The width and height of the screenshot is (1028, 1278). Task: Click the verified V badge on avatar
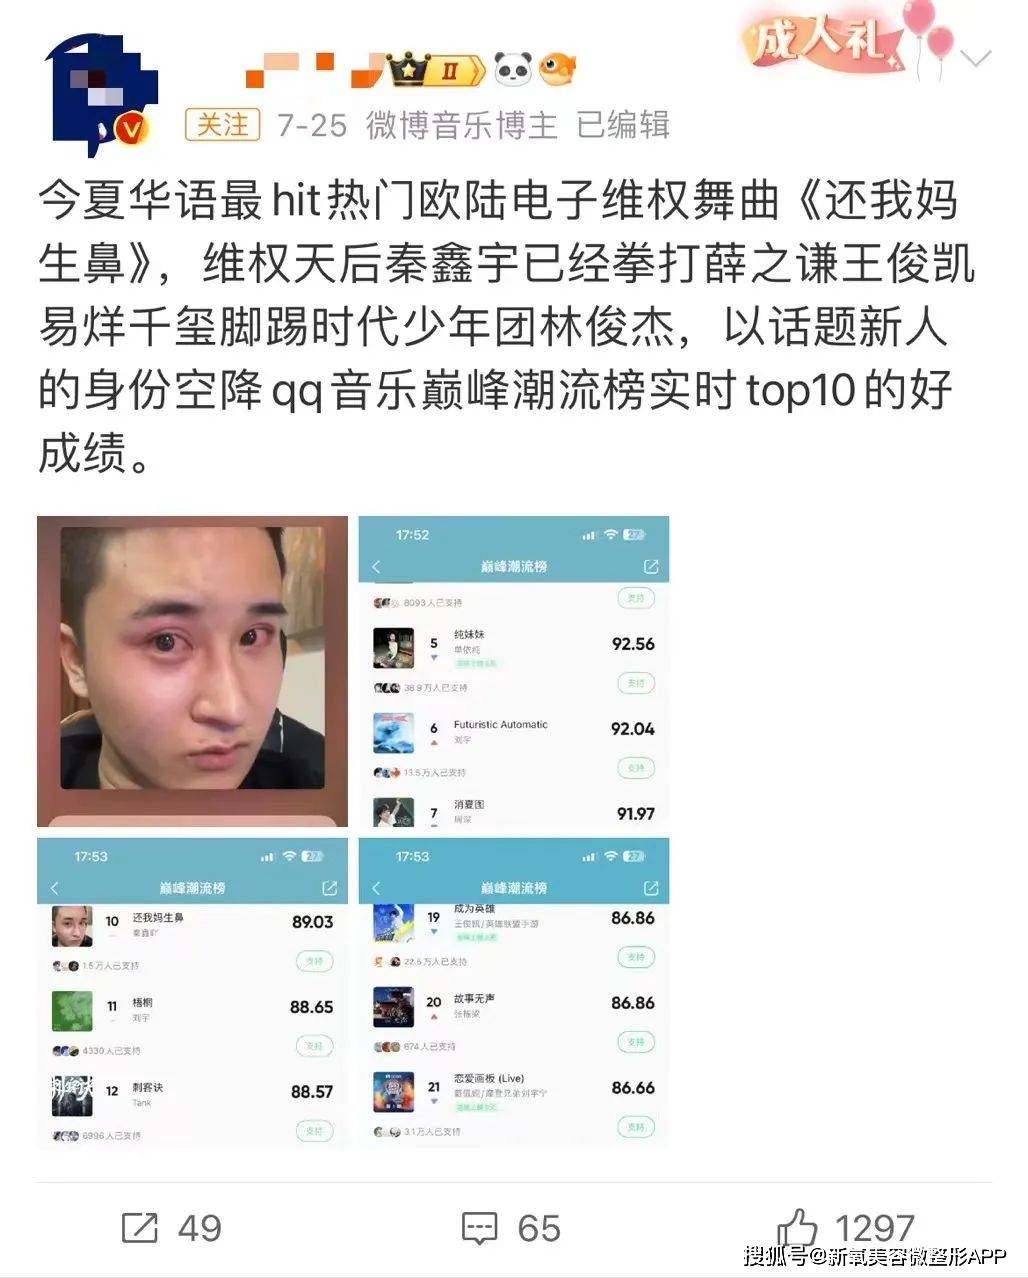click(x=133, y=129)
